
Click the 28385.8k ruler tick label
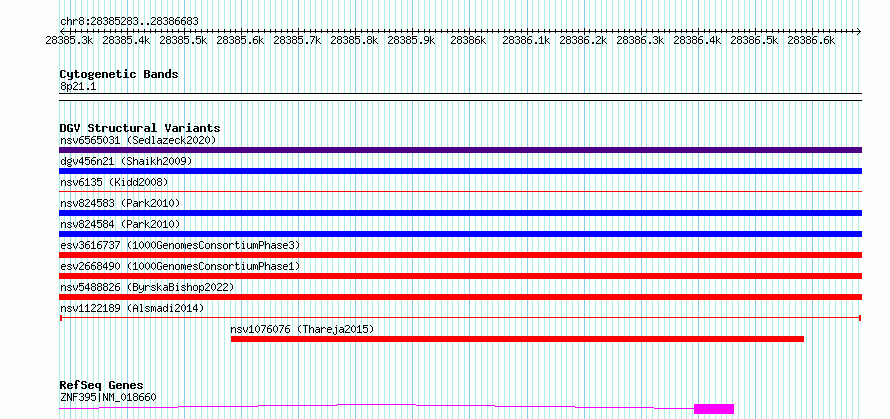click(x=354, y=40)
